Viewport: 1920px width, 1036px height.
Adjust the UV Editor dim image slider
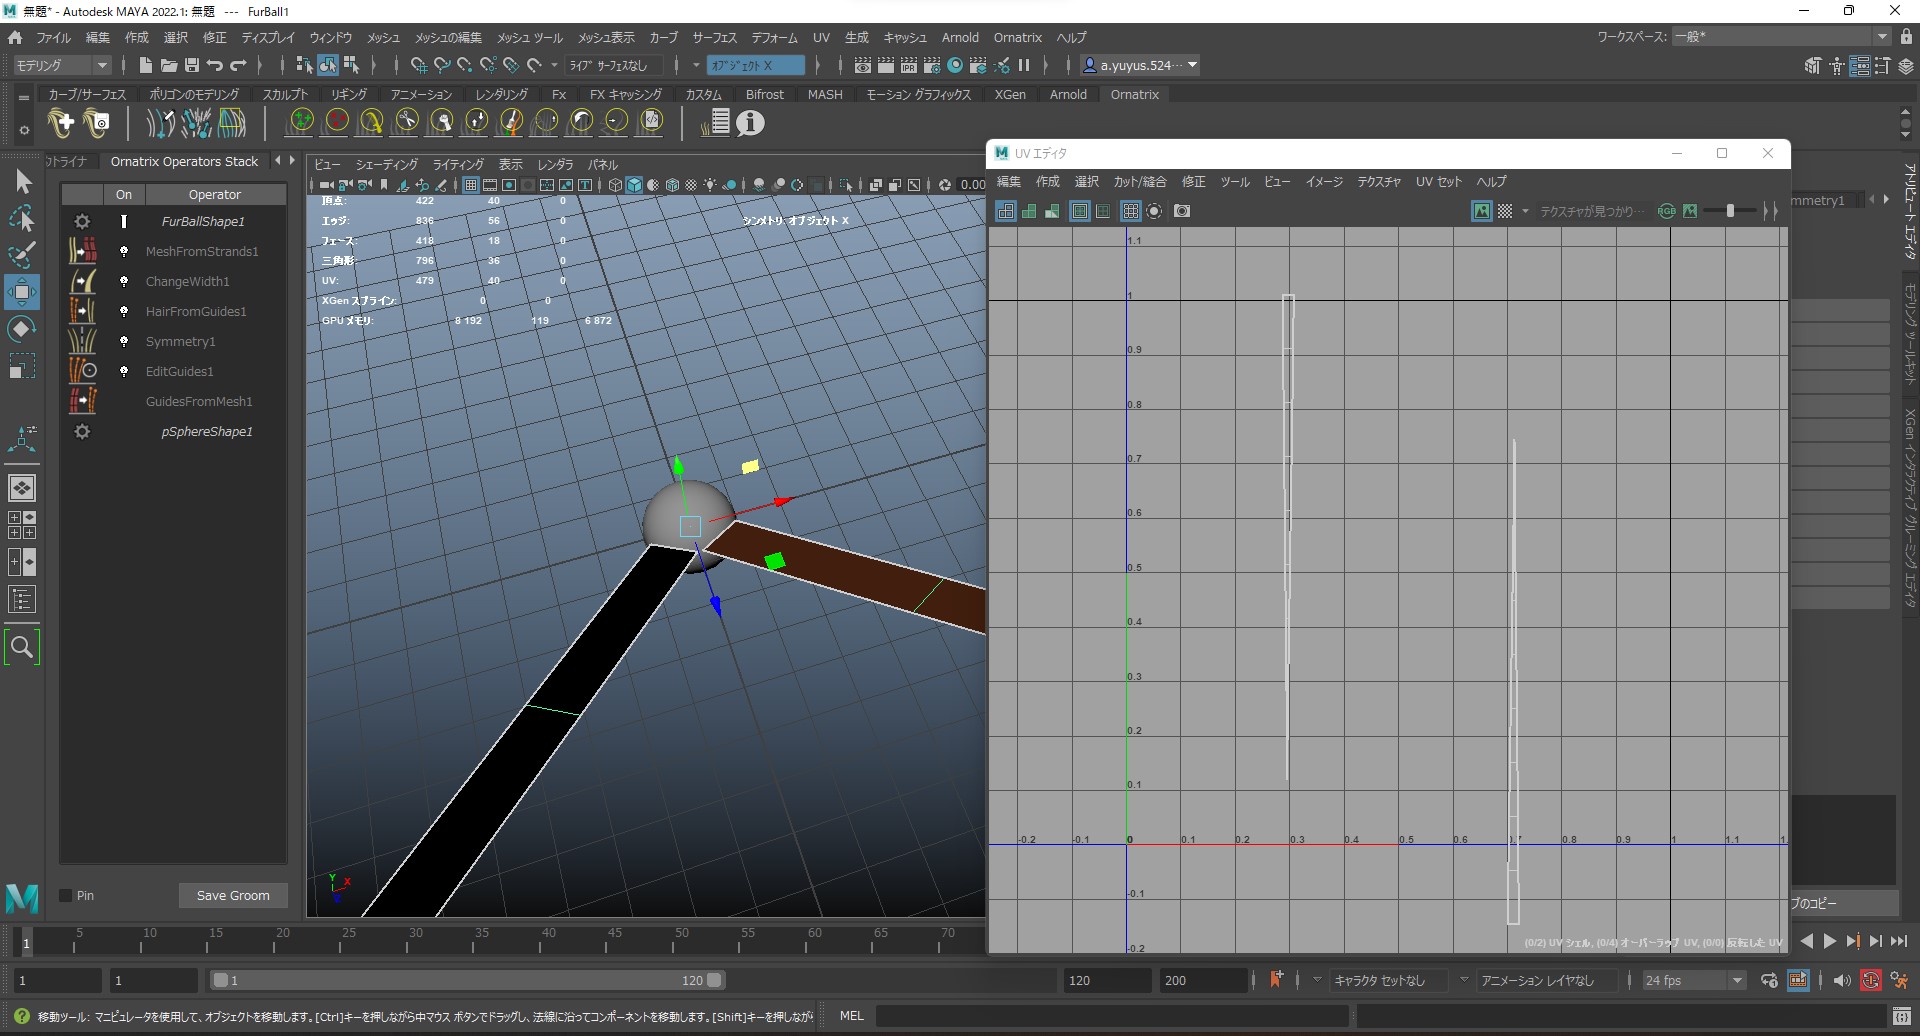point(1730,211)
